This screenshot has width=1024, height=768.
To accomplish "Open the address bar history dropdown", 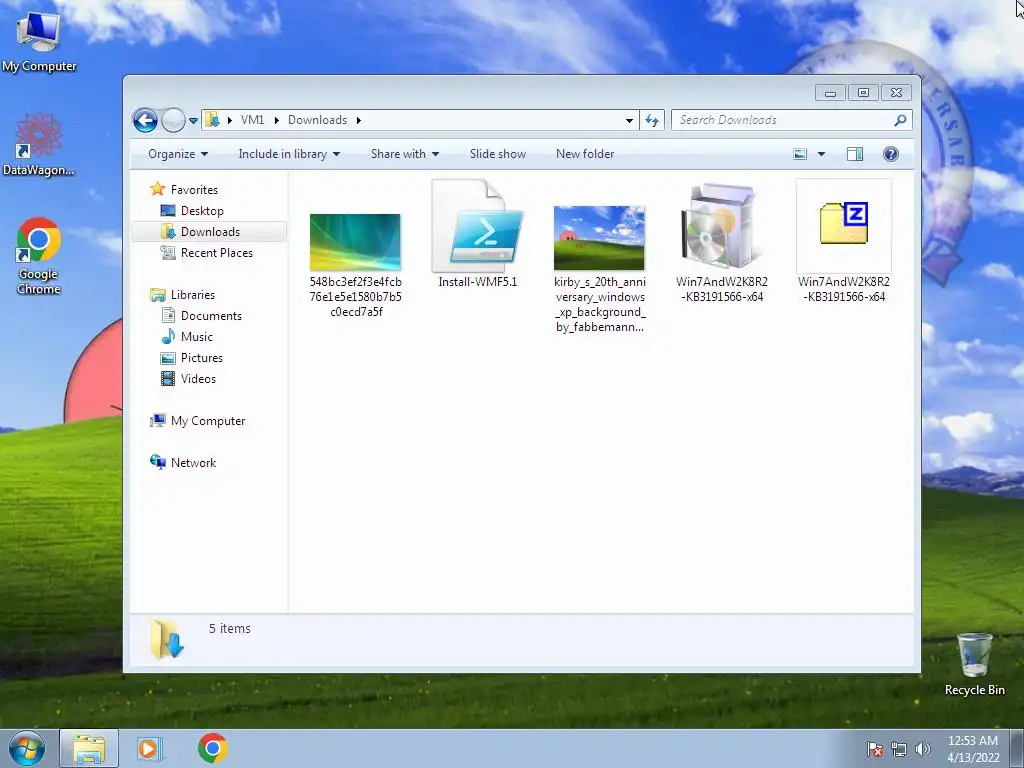I will [629, 120].
